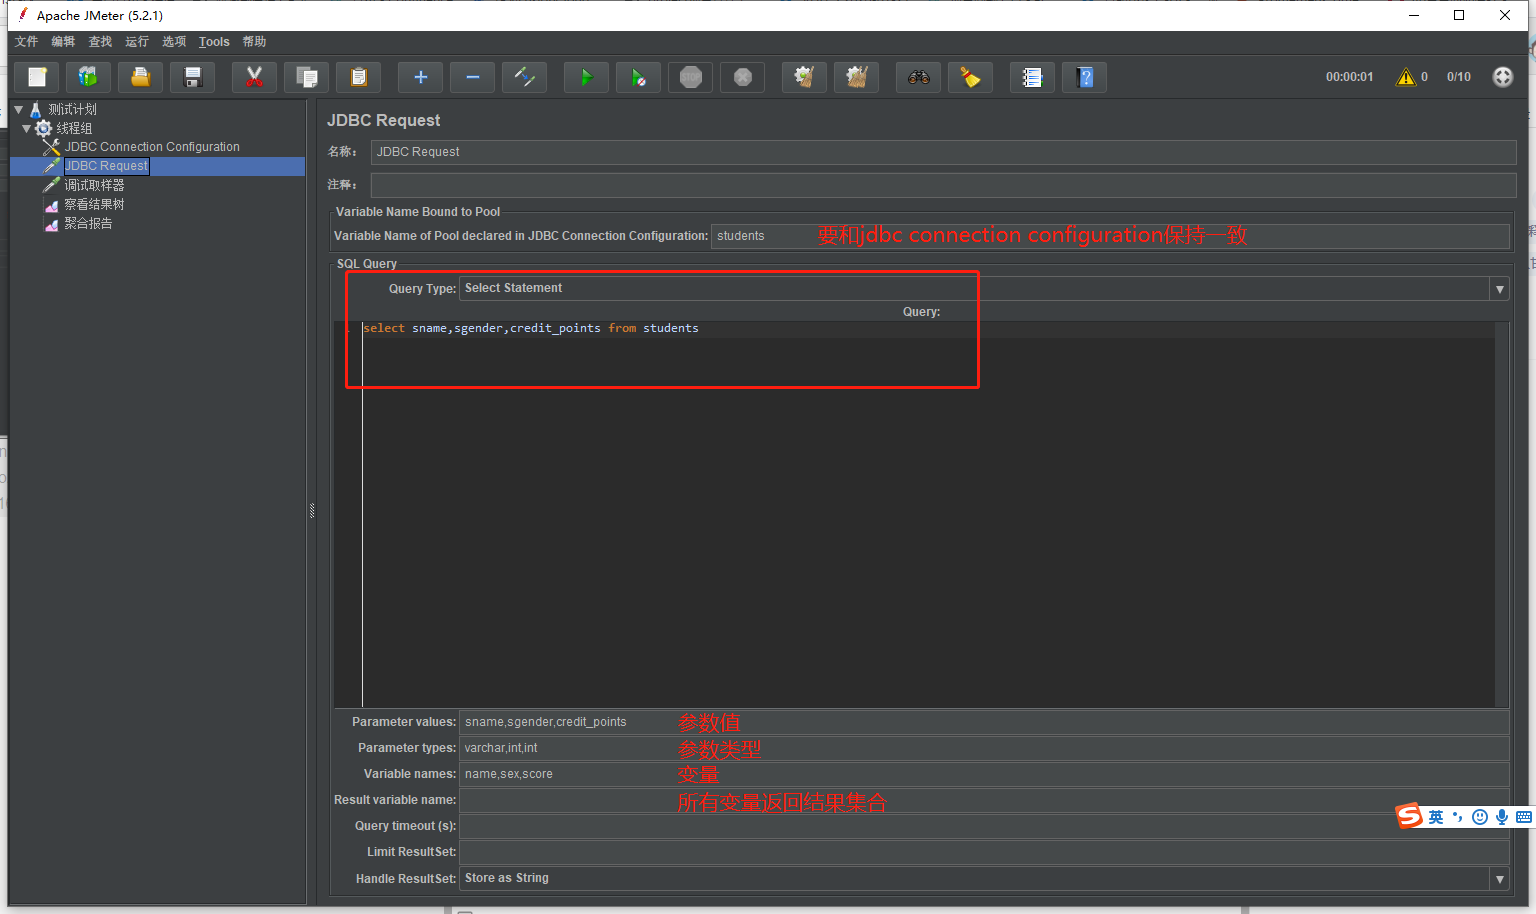This screenshot has height=914, width=1536.
Task: Select 察看结果树 in the tree
Action: 94,204
